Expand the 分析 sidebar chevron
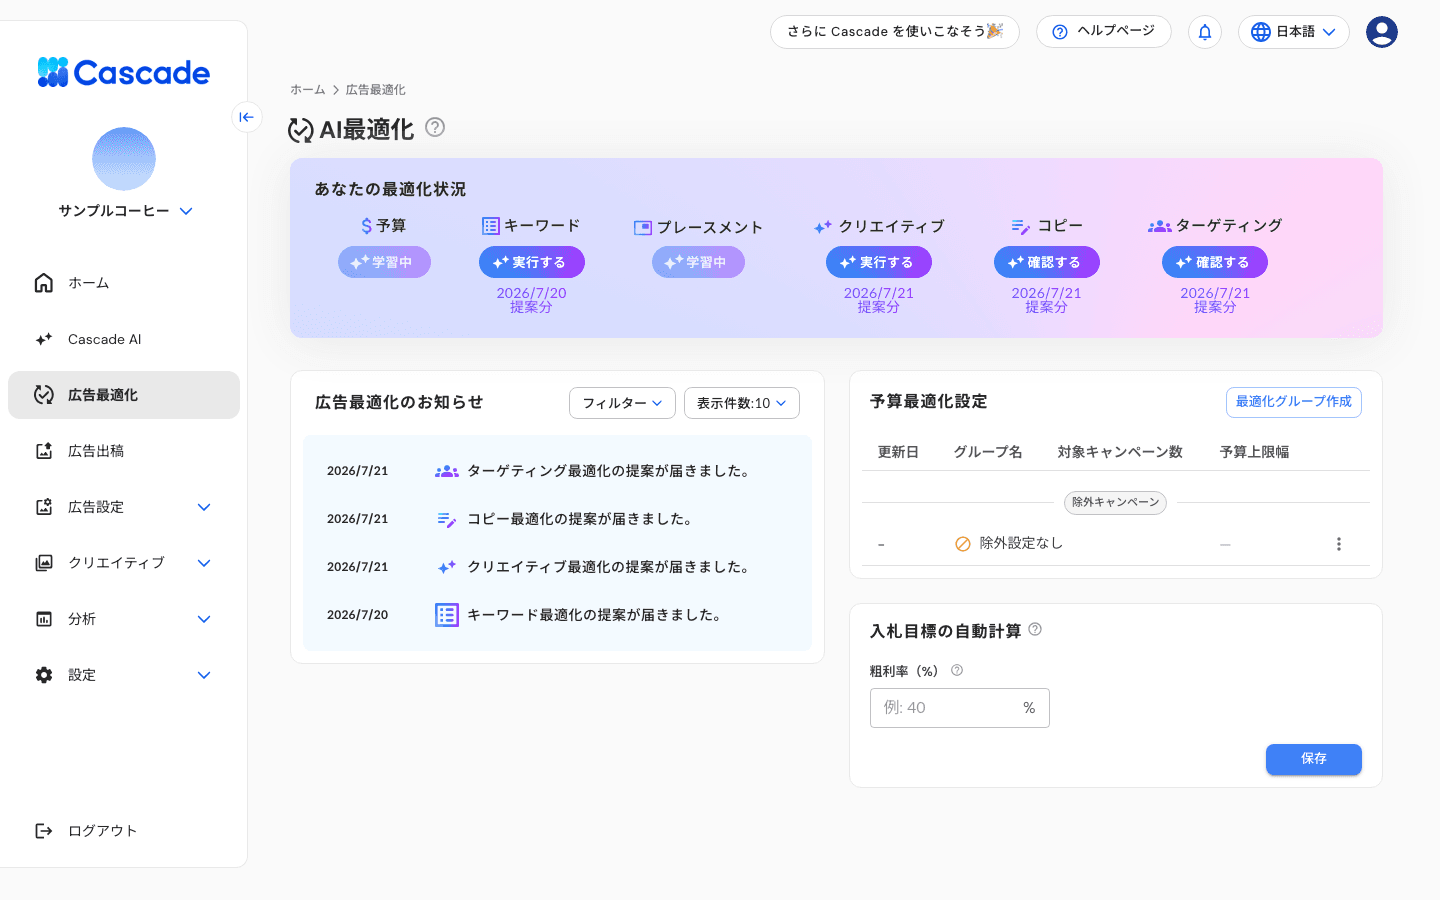The width and height of the screenshot is (1440, 900). pyautogui.click(x=204, y=619)
